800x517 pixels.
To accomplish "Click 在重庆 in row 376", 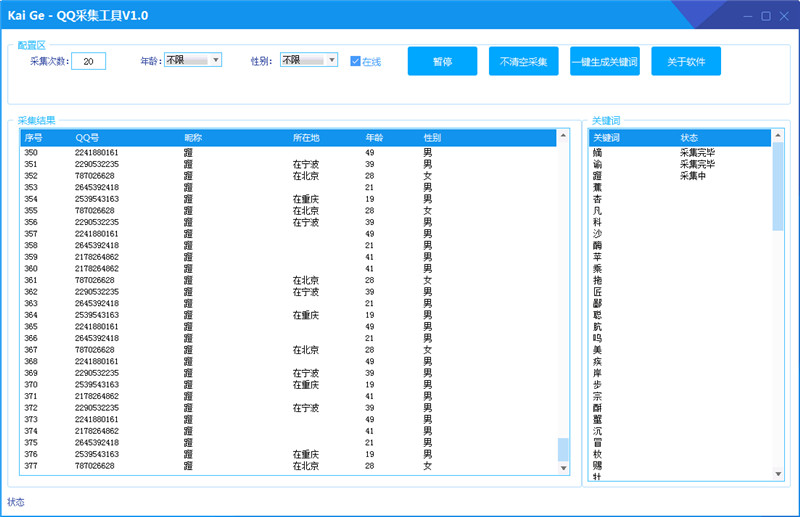I will 306,454.
